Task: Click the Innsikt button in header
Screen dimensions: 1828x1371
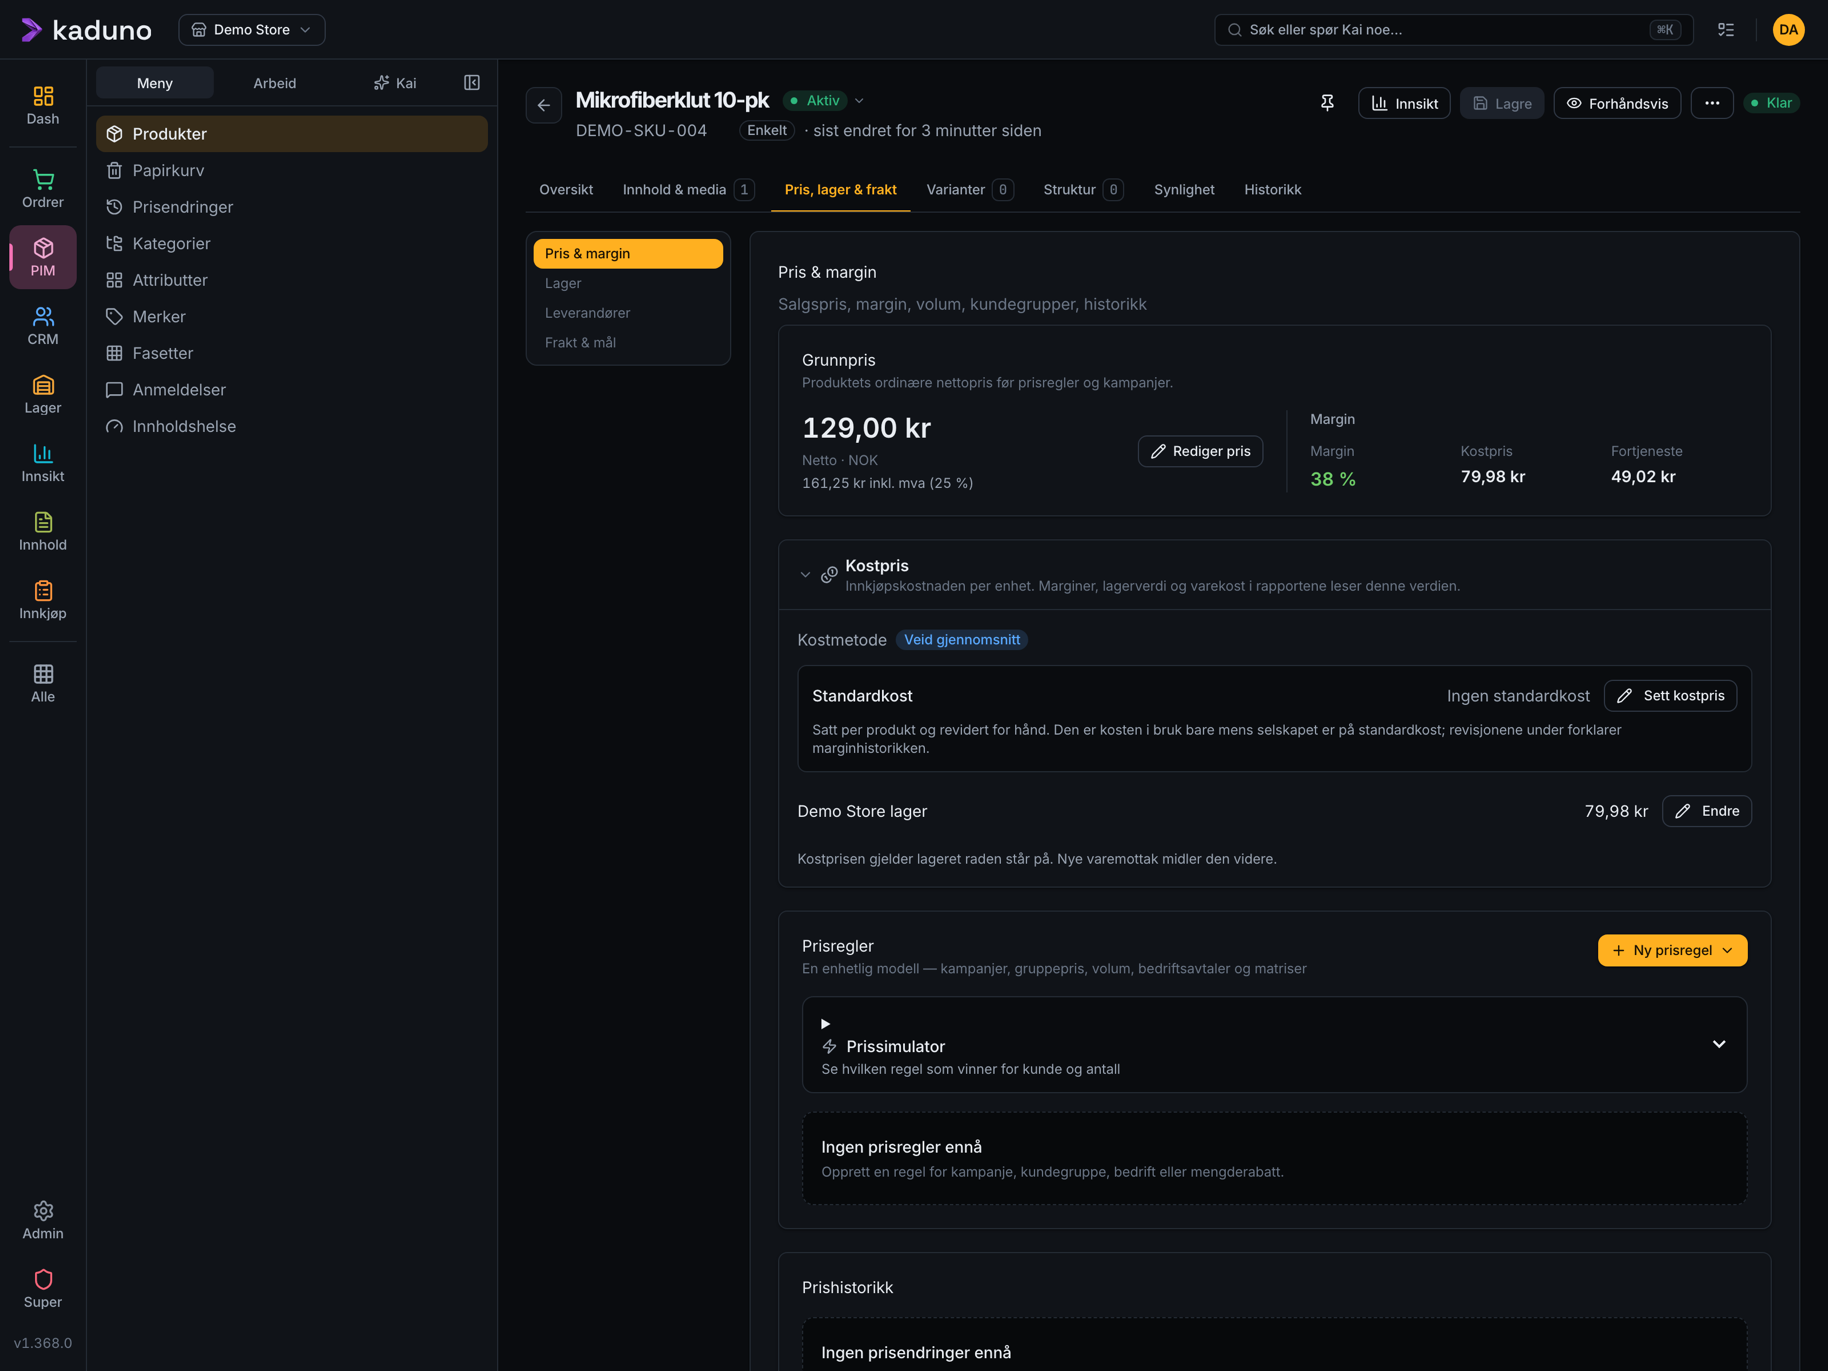Action: click(x=1404, y=103)
